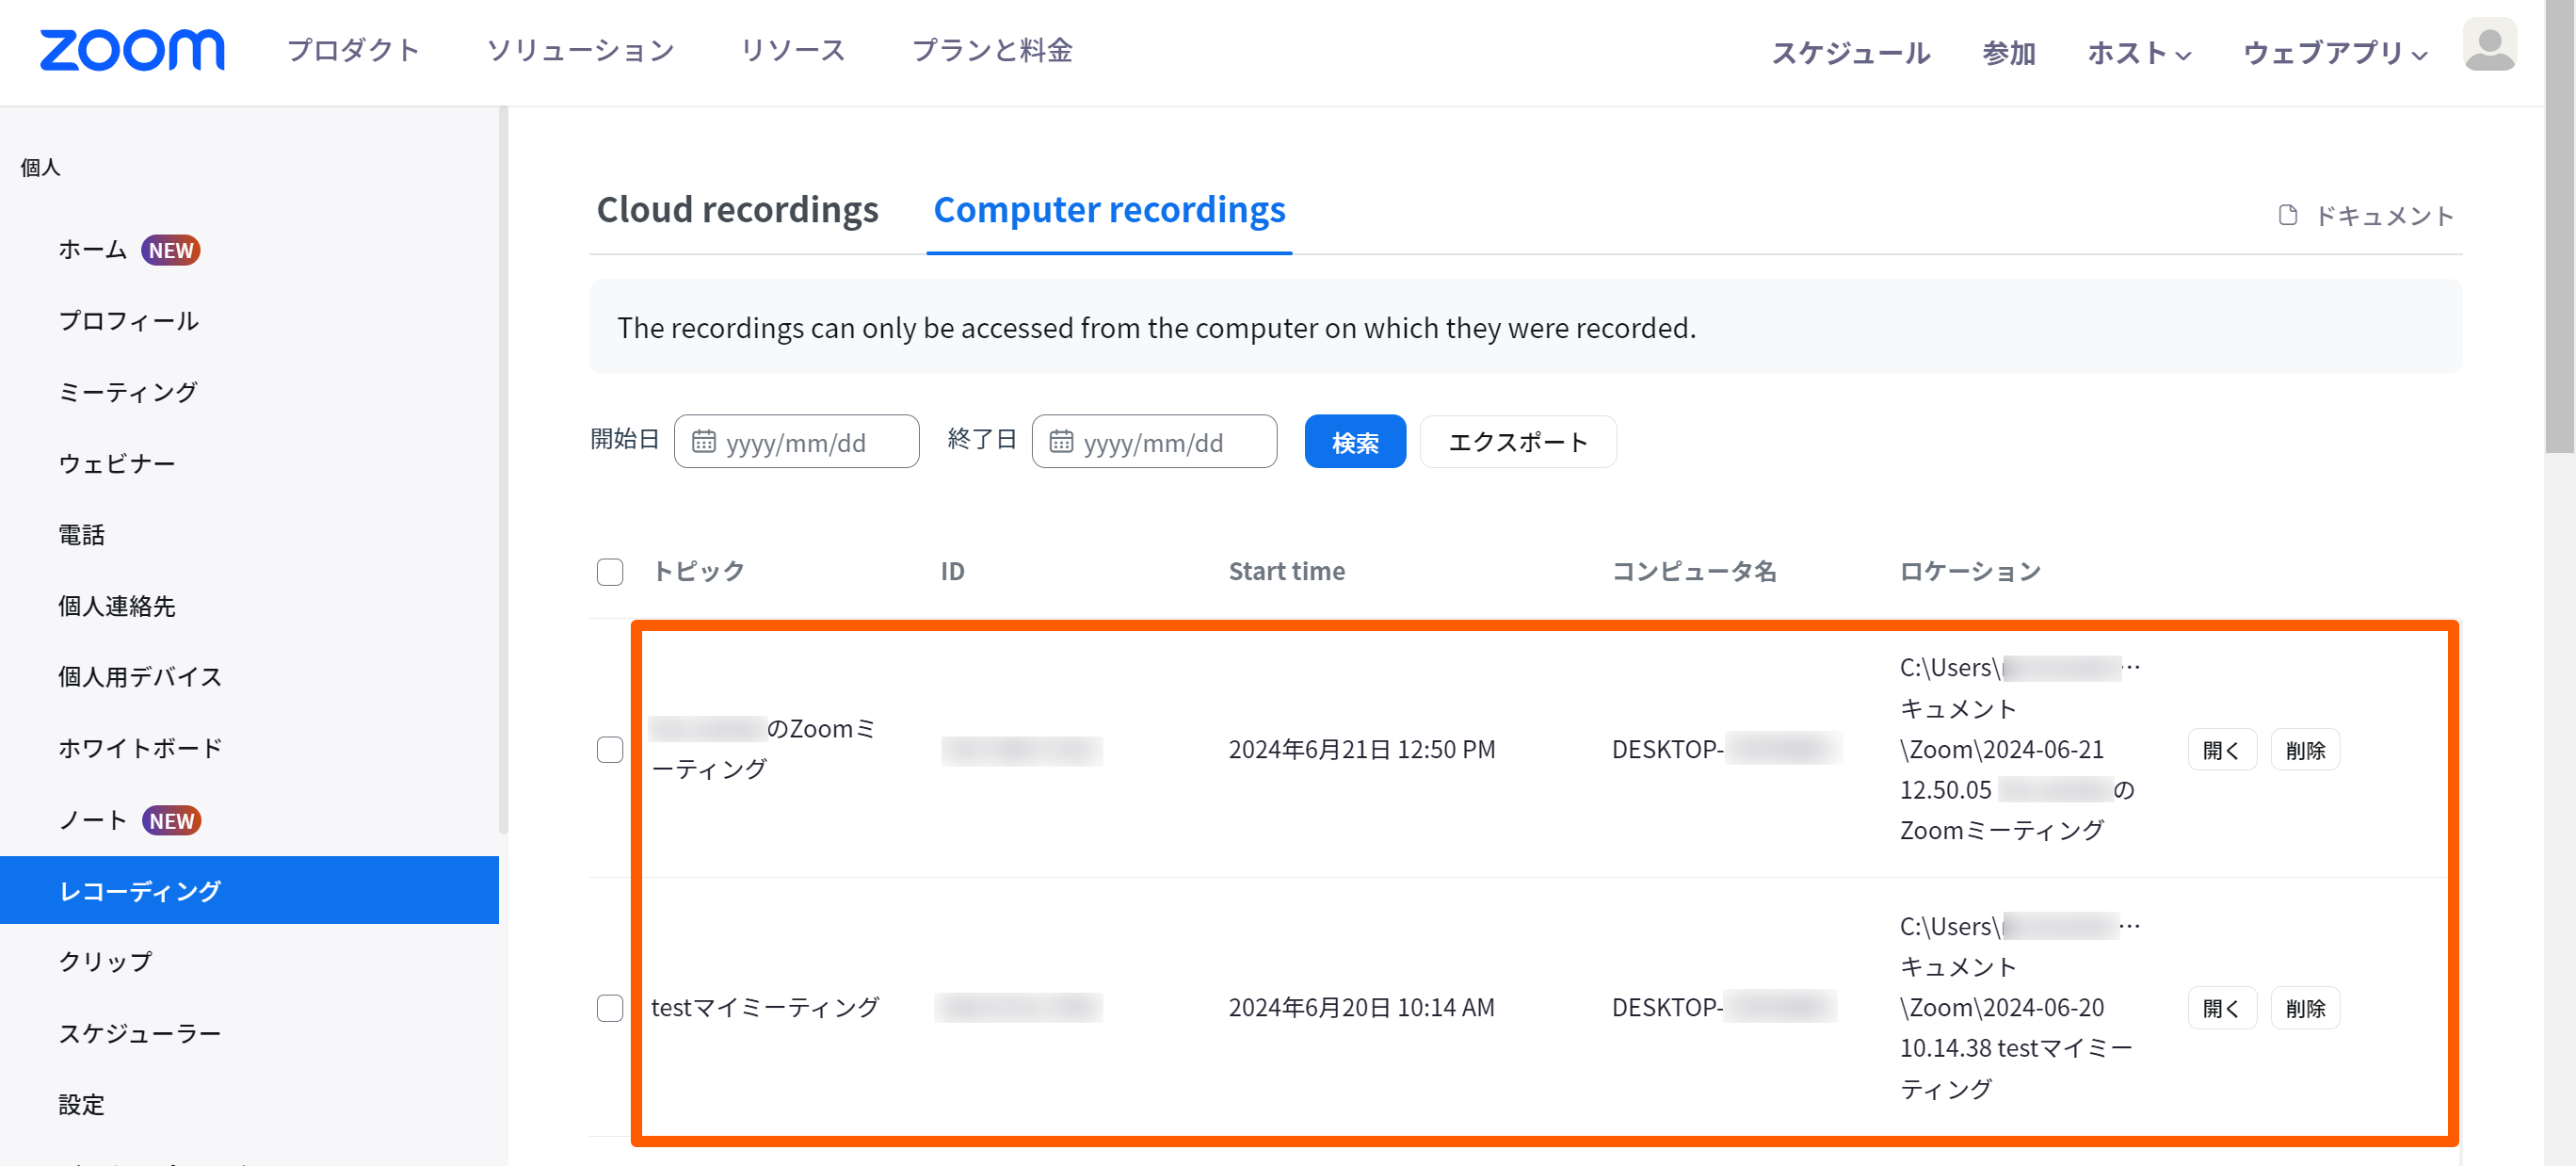Screen dimensions: 2576x1166
Task: Check the Zoomミーティング recording row checkbox
Action: 609,749
